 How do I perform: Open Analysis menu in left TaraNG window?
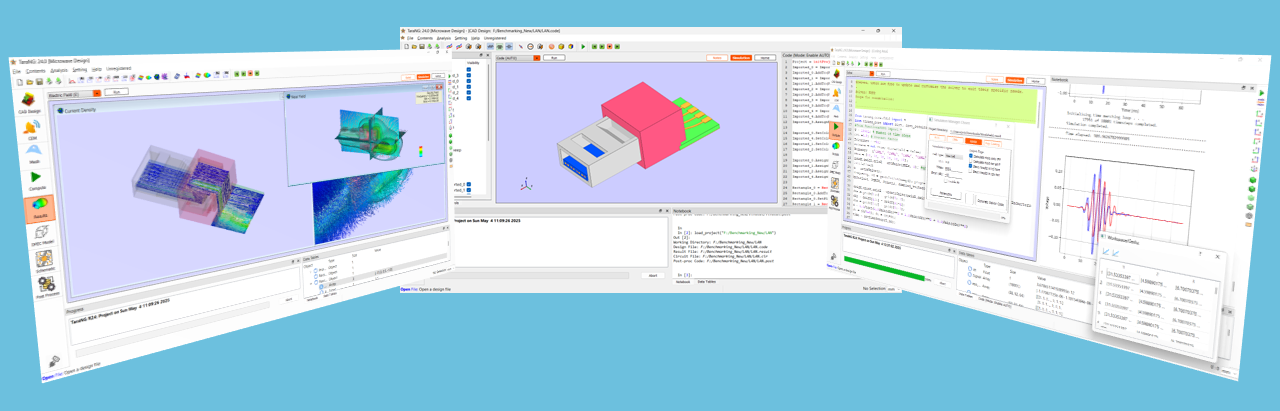tap(60, 71)
